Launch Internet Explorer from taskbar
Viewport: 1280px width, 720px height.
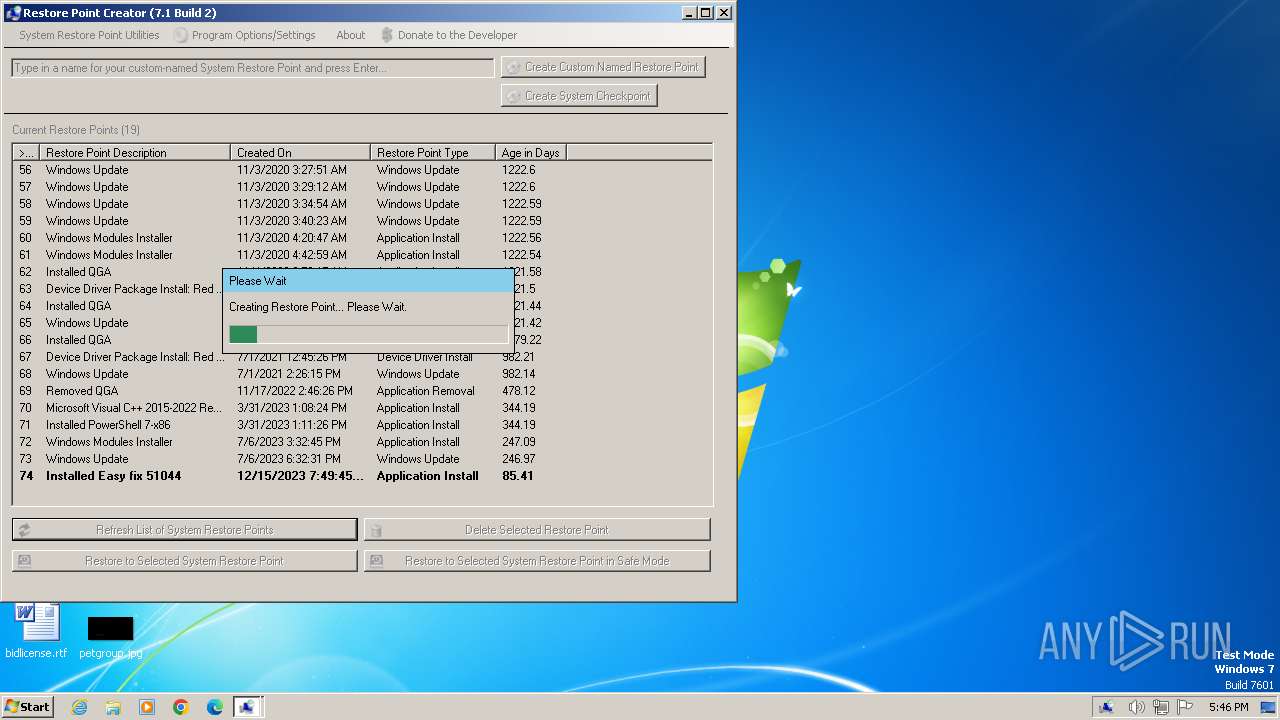(x=79, y=707)
